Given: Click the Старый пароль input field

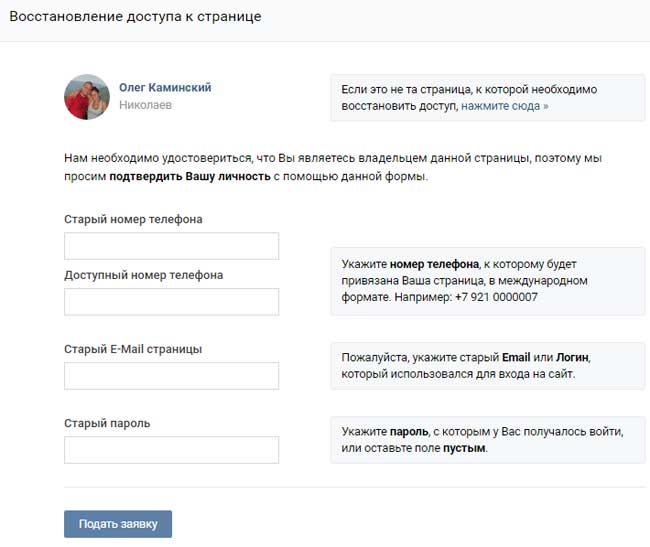Looking at the screenshot, I should click(x=171, y=450).
